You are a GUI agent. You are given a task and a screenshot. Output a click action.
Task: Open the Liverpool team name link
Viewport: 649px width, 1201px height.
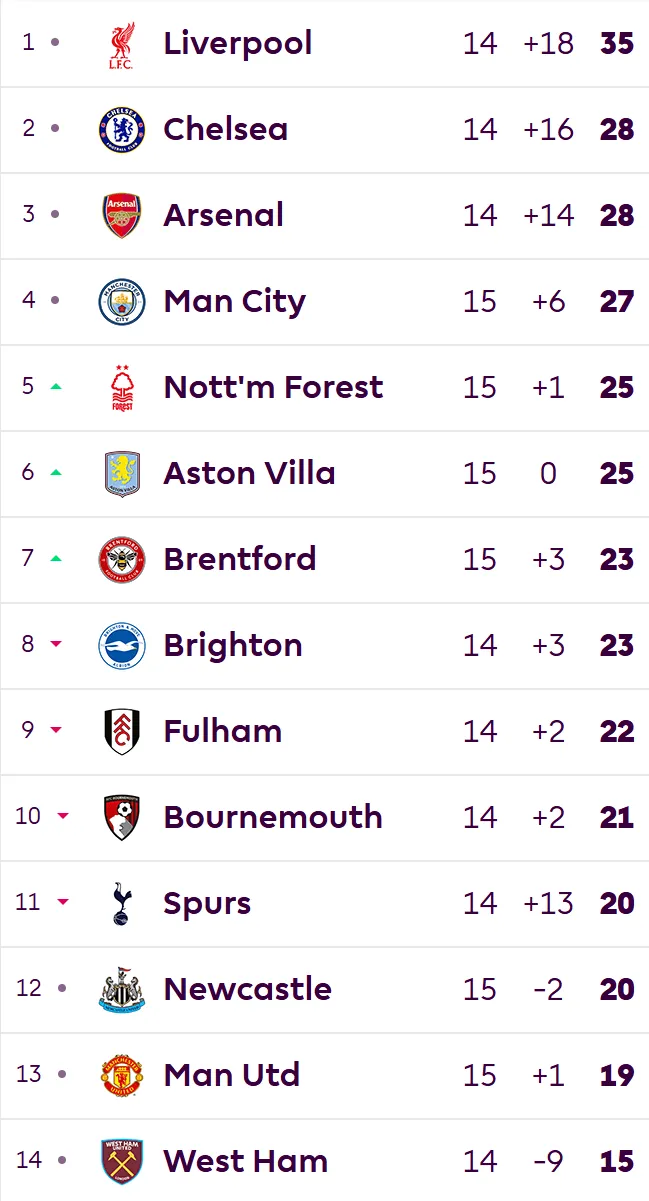tap(238, 43)
